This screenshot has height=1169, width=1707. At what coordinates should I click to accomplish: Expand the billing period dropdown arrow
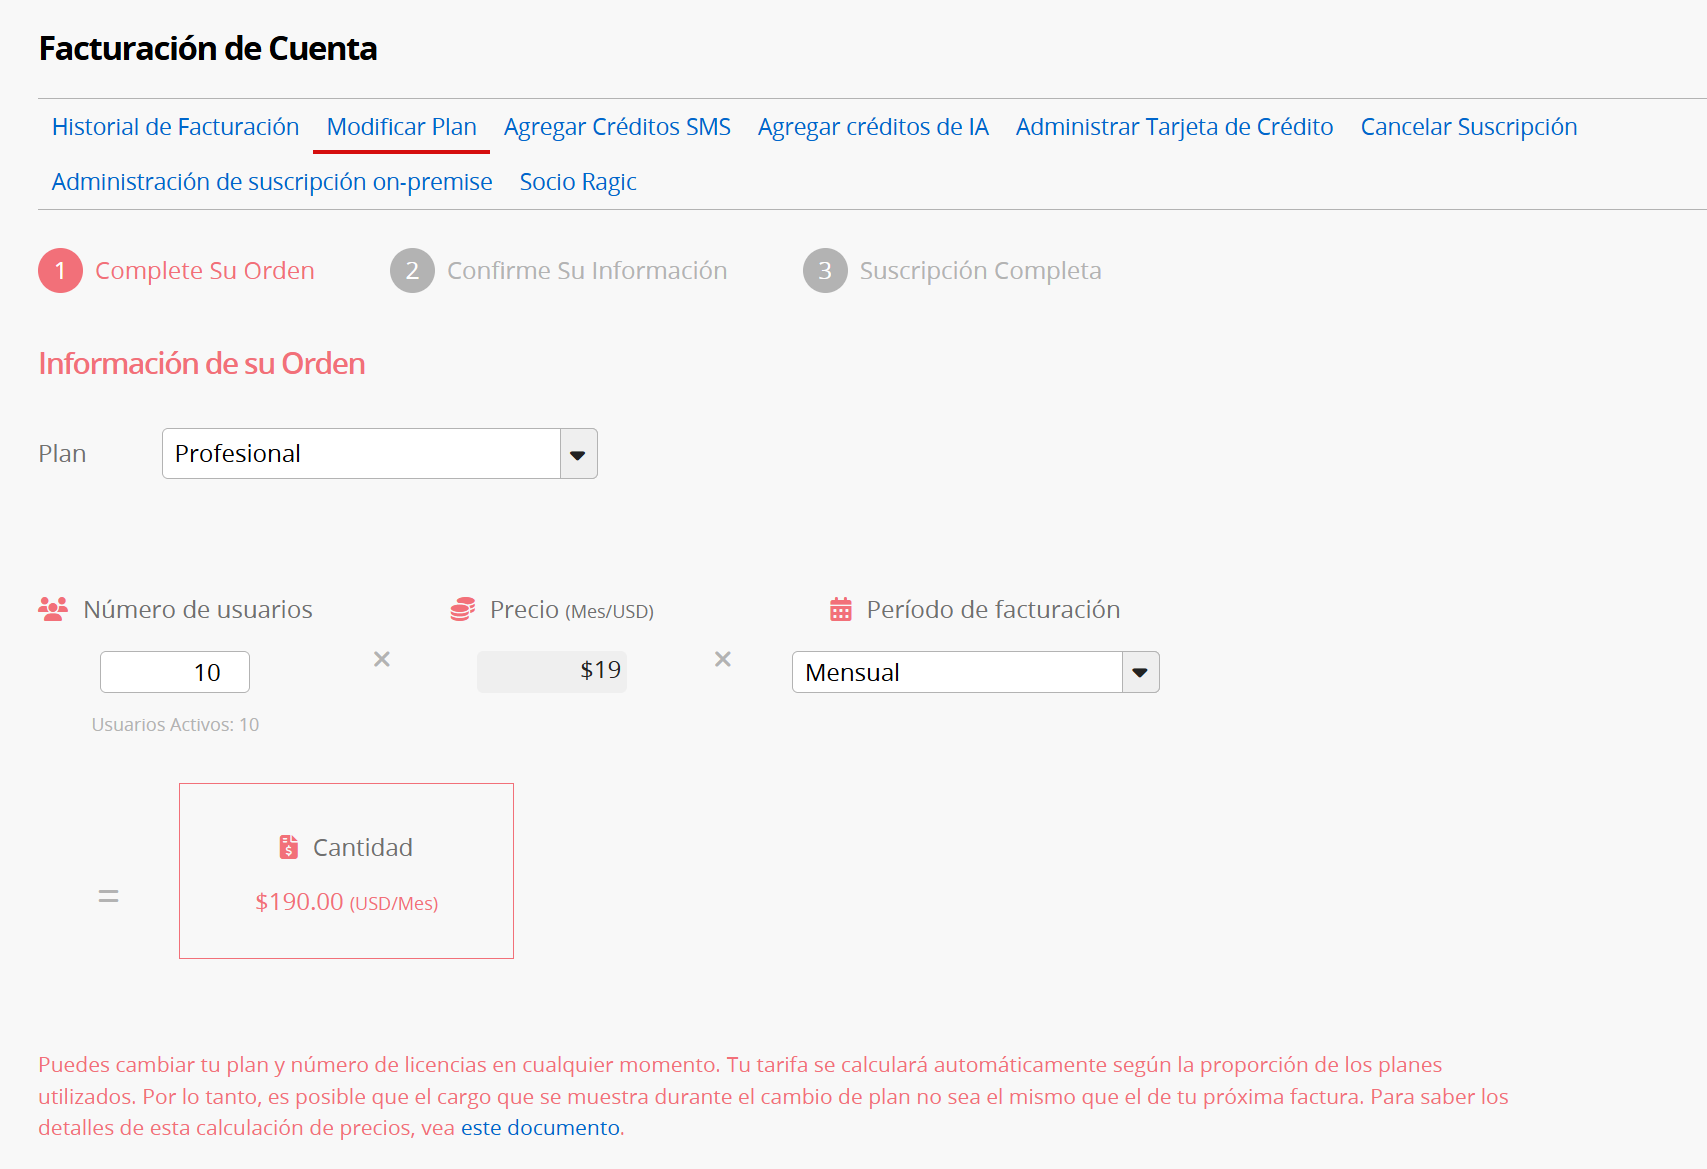pyautogui.click(x=1140, y=672)
